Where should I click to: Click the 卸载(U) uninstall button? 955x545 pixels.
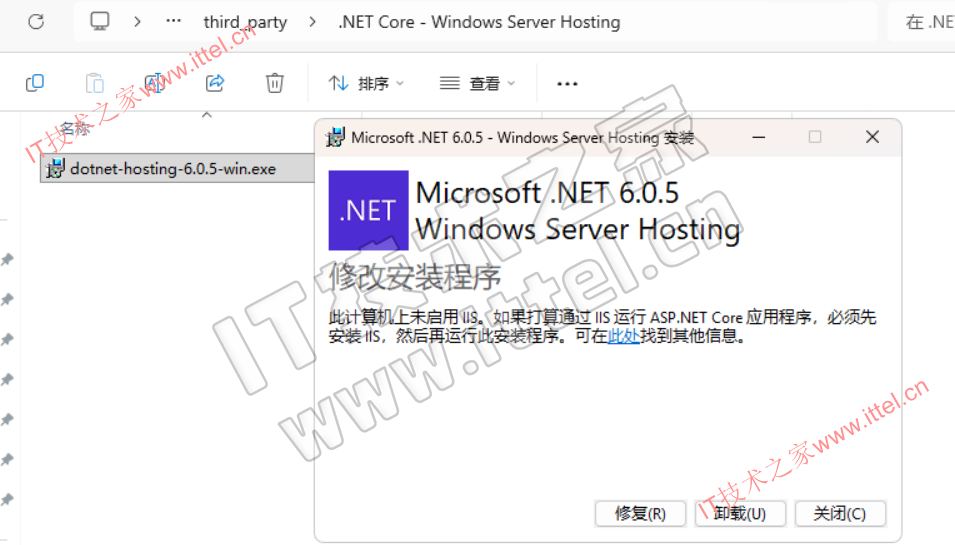(x=741, y=514)
